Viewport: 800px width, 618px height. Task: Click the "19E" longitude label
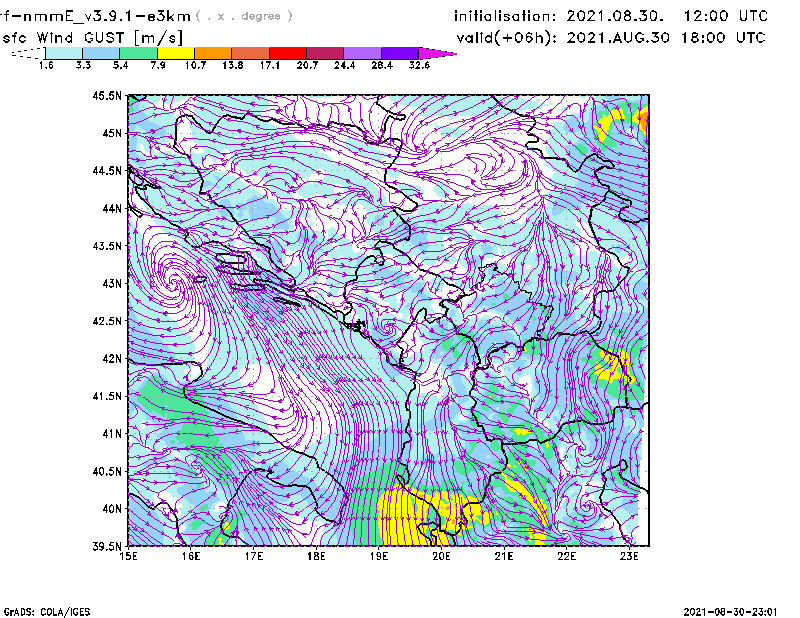point(379,556)
